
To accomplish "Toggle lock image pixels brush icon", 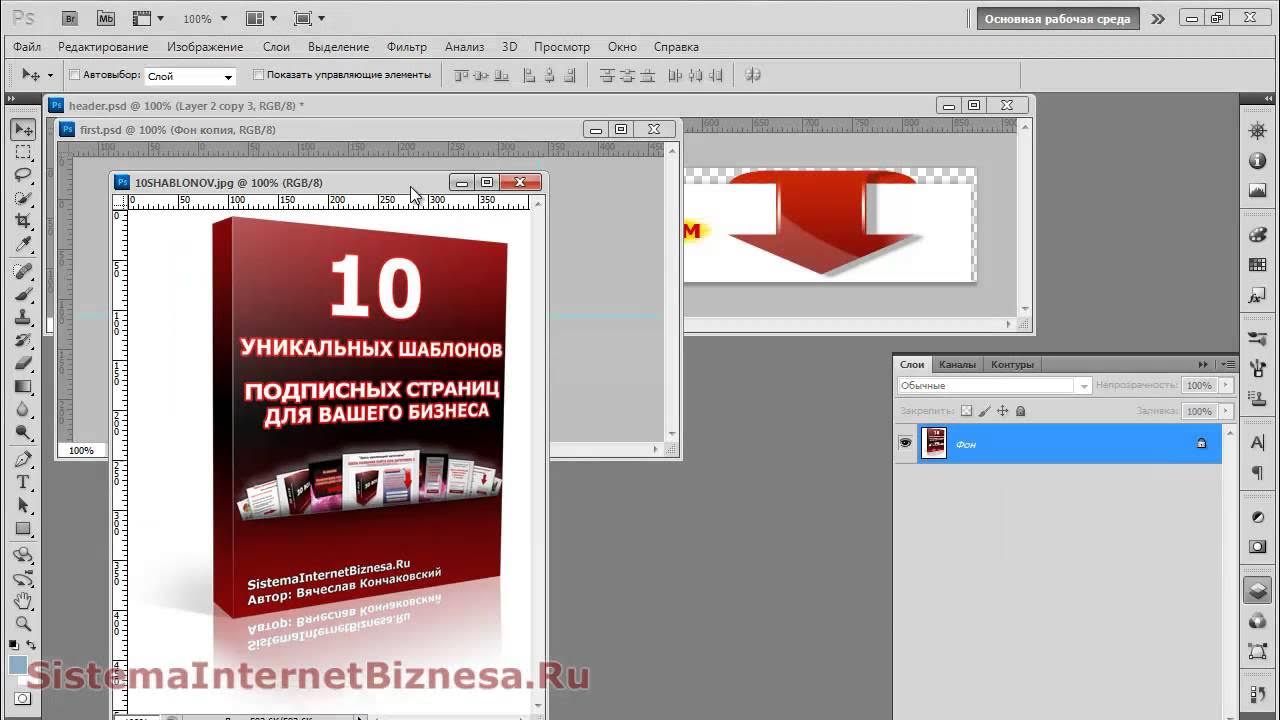I will click(984, 411).
